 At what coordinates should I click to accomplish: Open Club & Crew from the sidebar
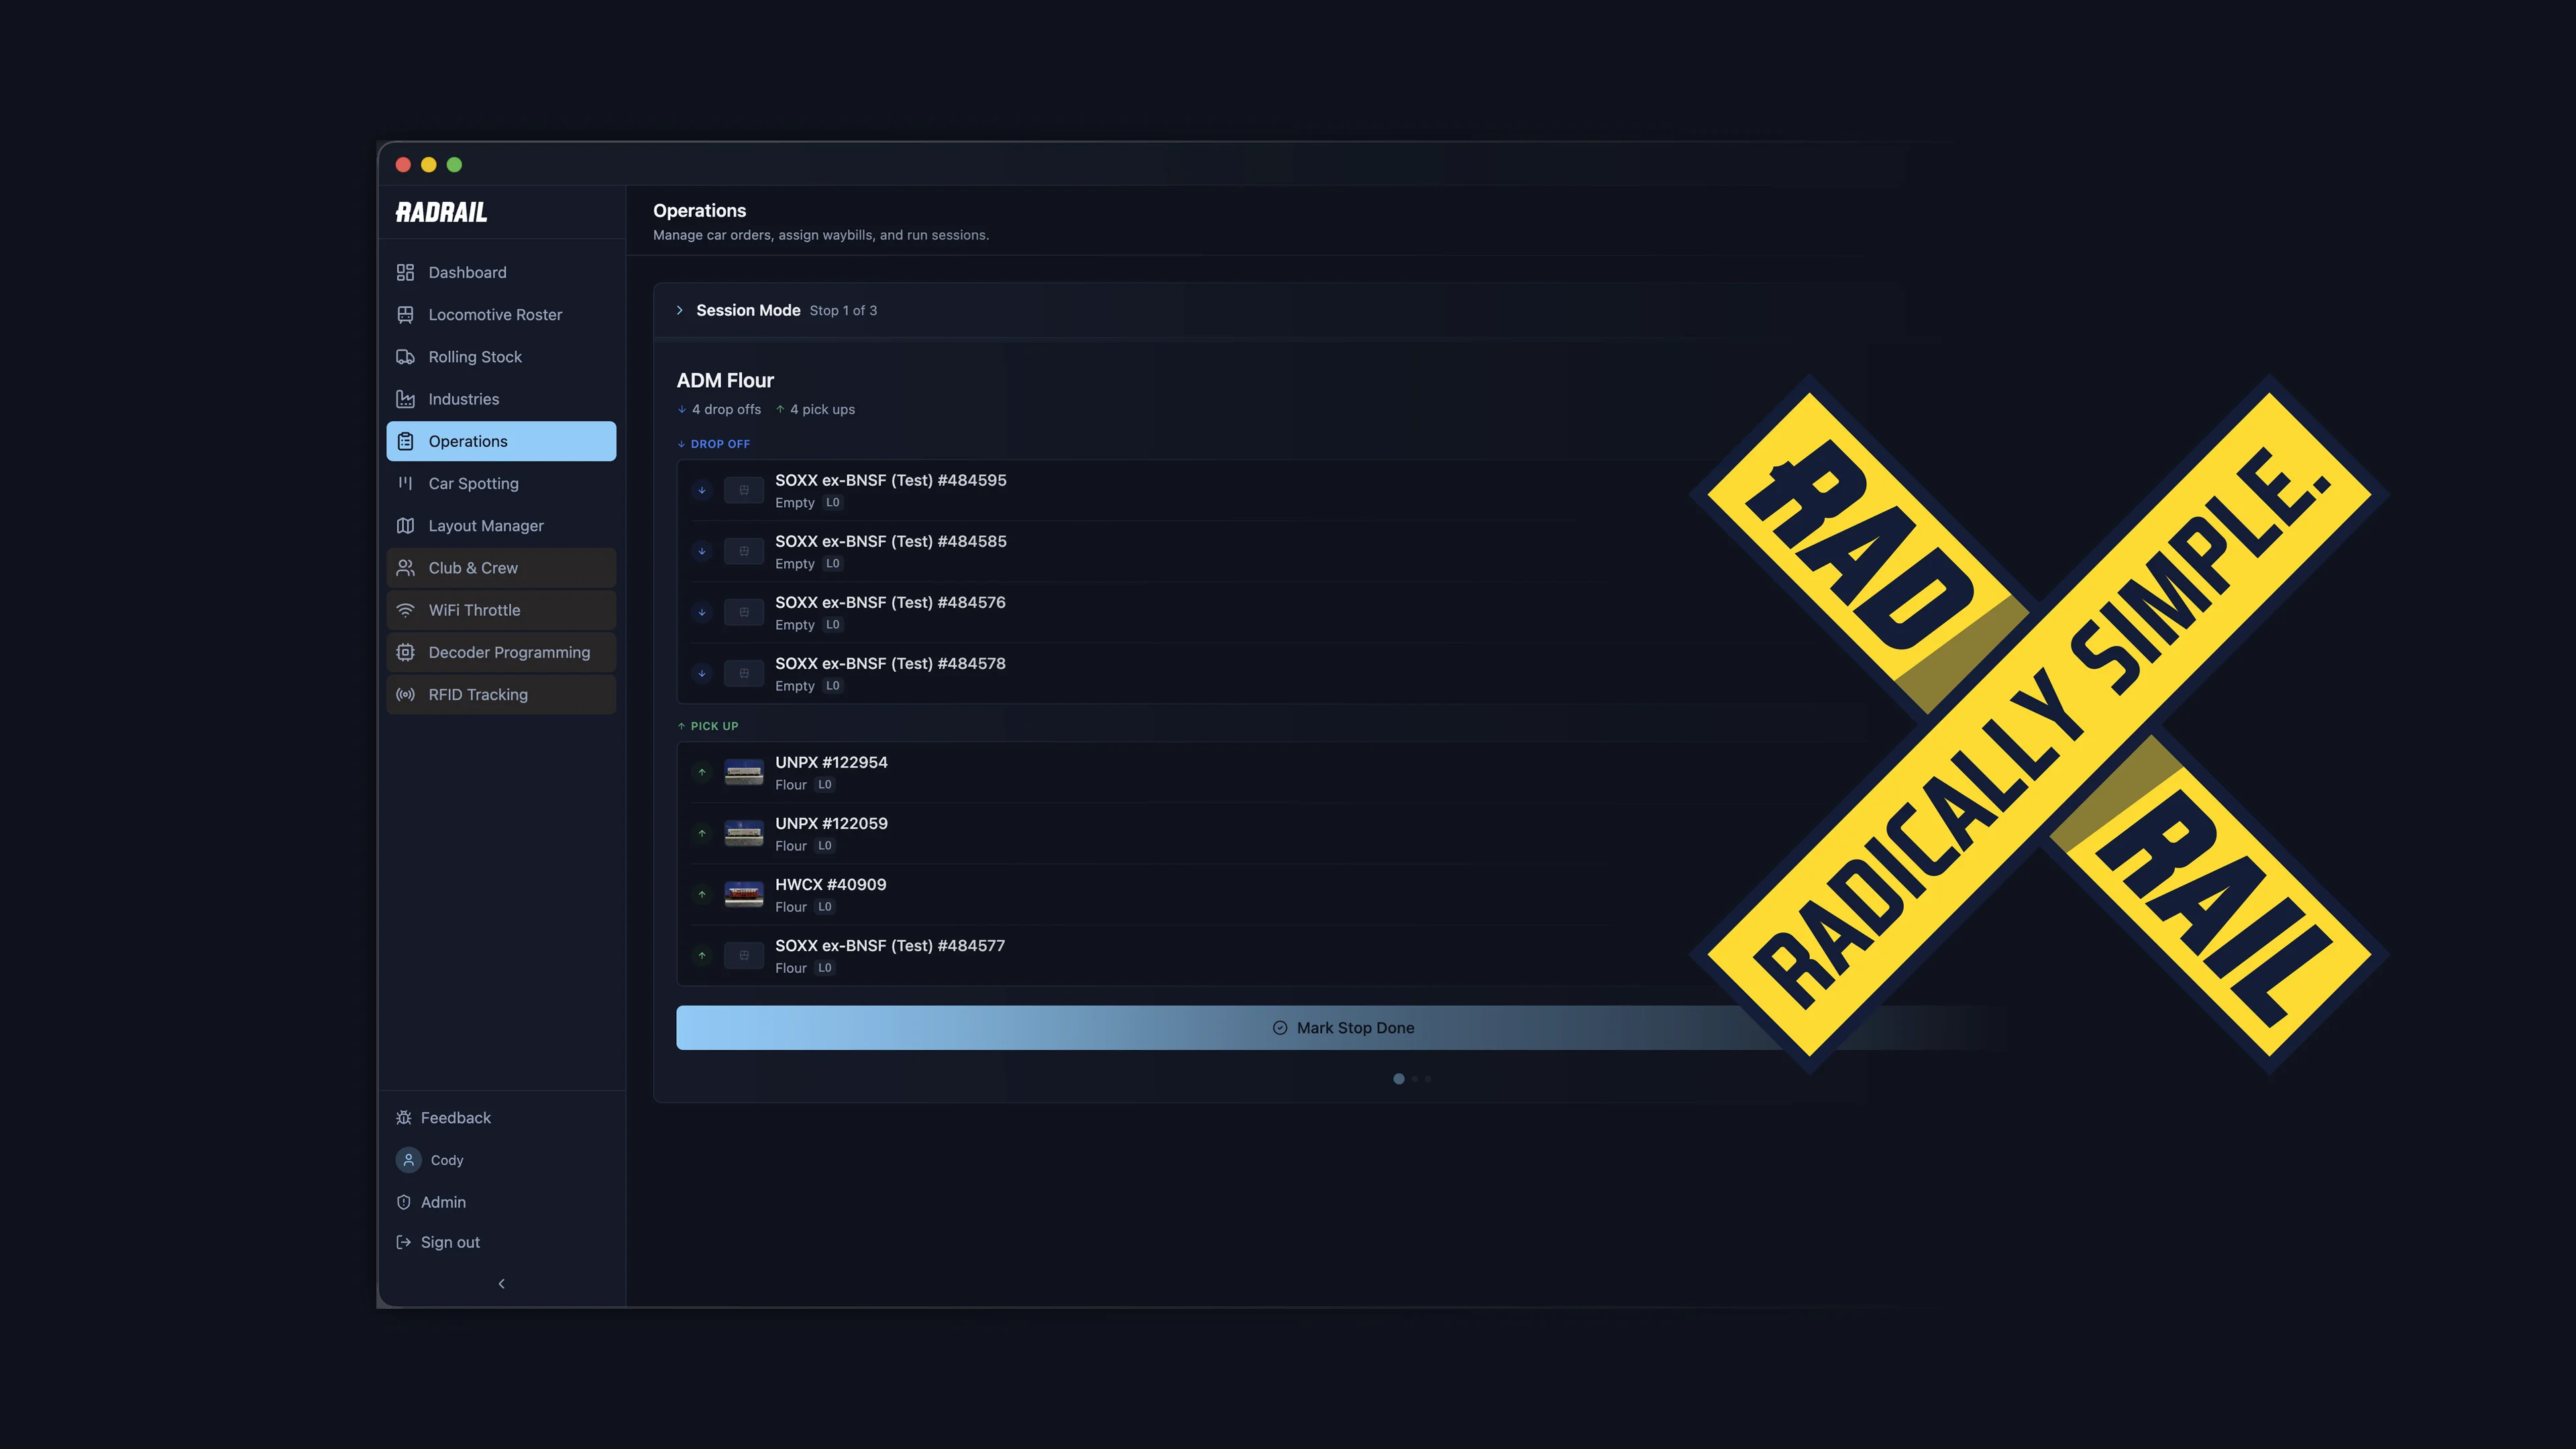click(x=501, y=568)
